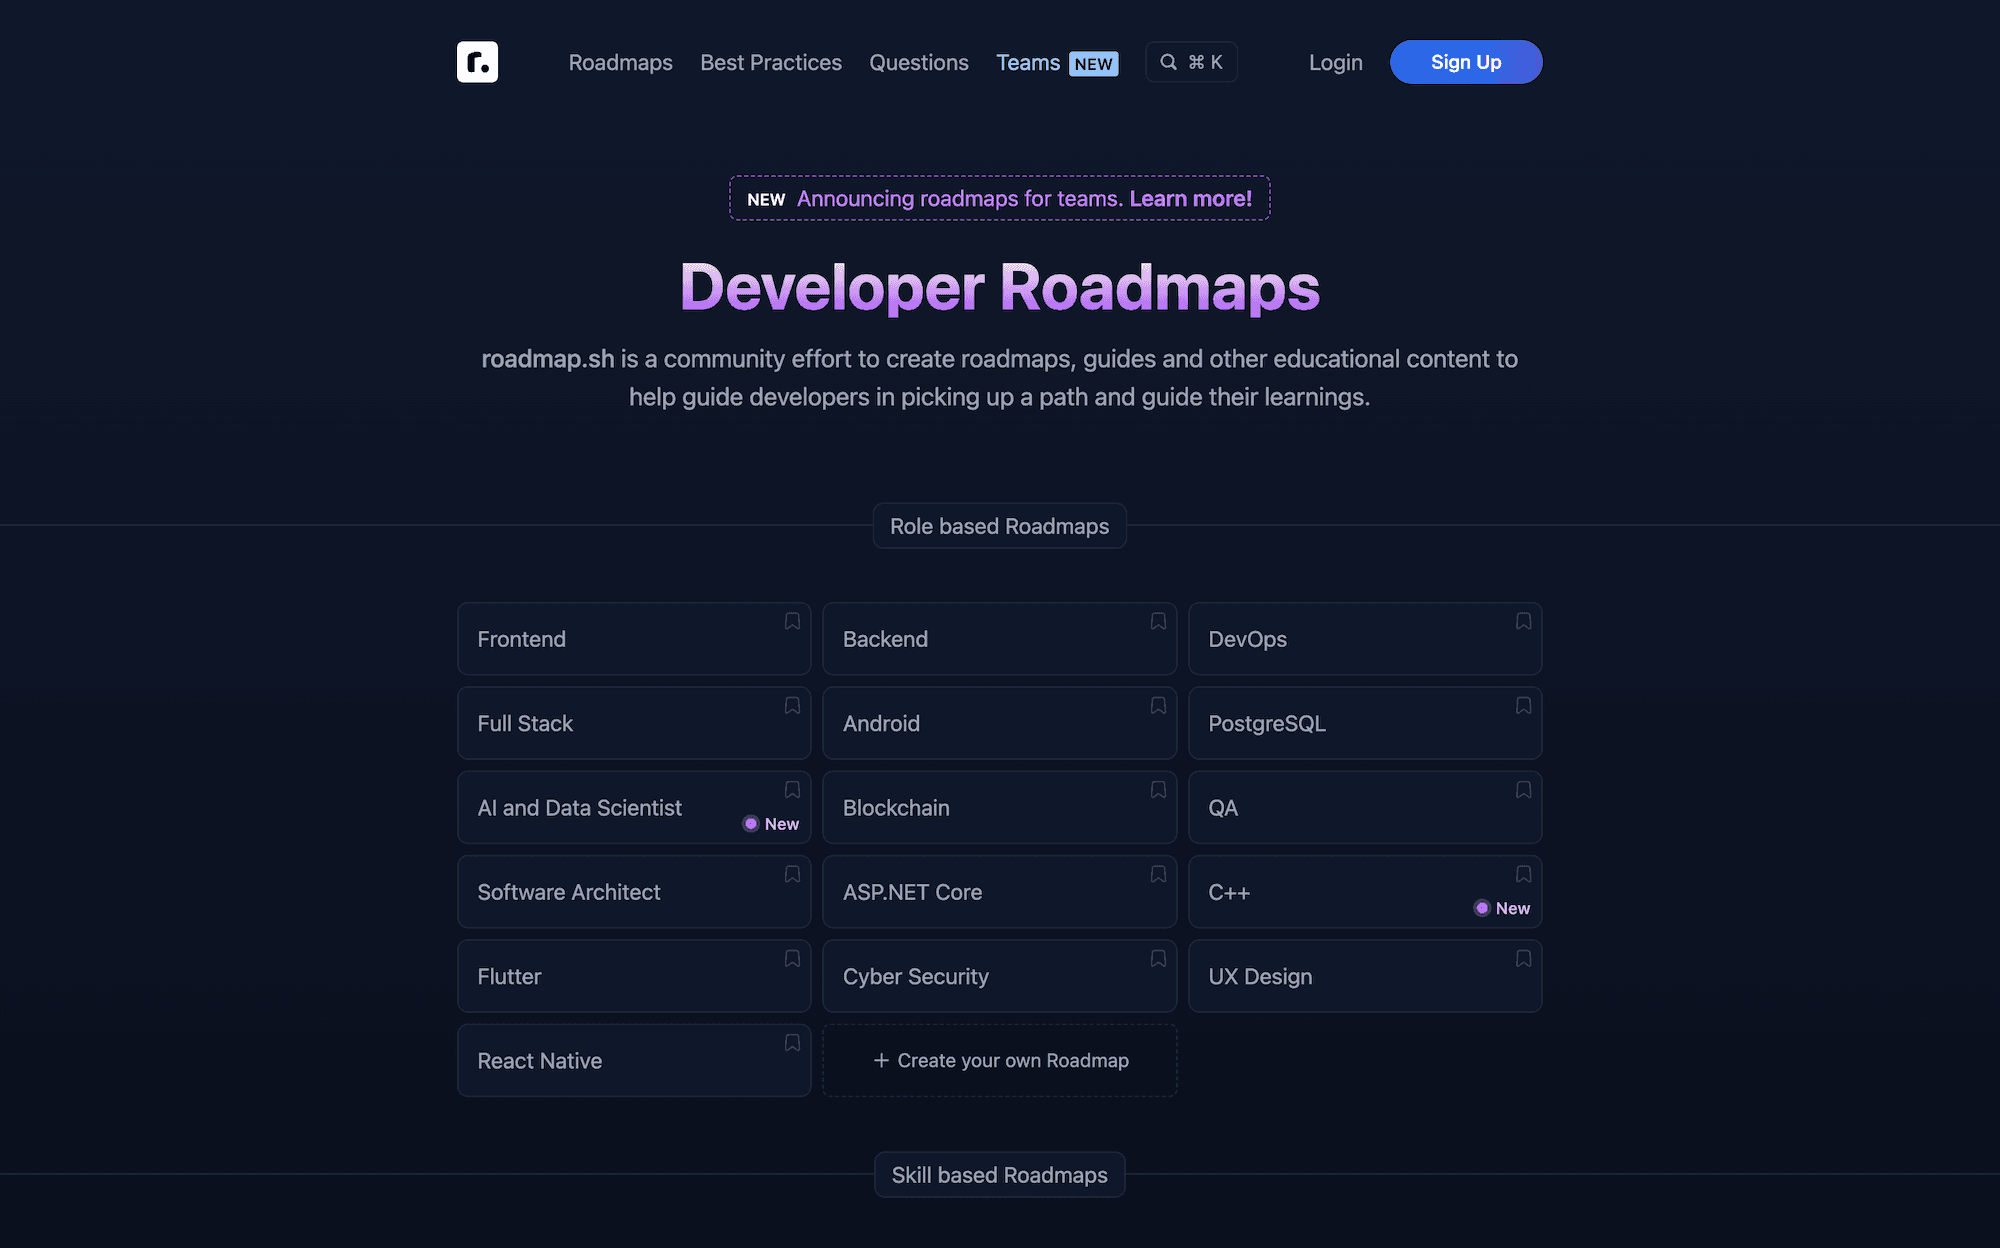Click the Sign Up button

click(1466, 62)
